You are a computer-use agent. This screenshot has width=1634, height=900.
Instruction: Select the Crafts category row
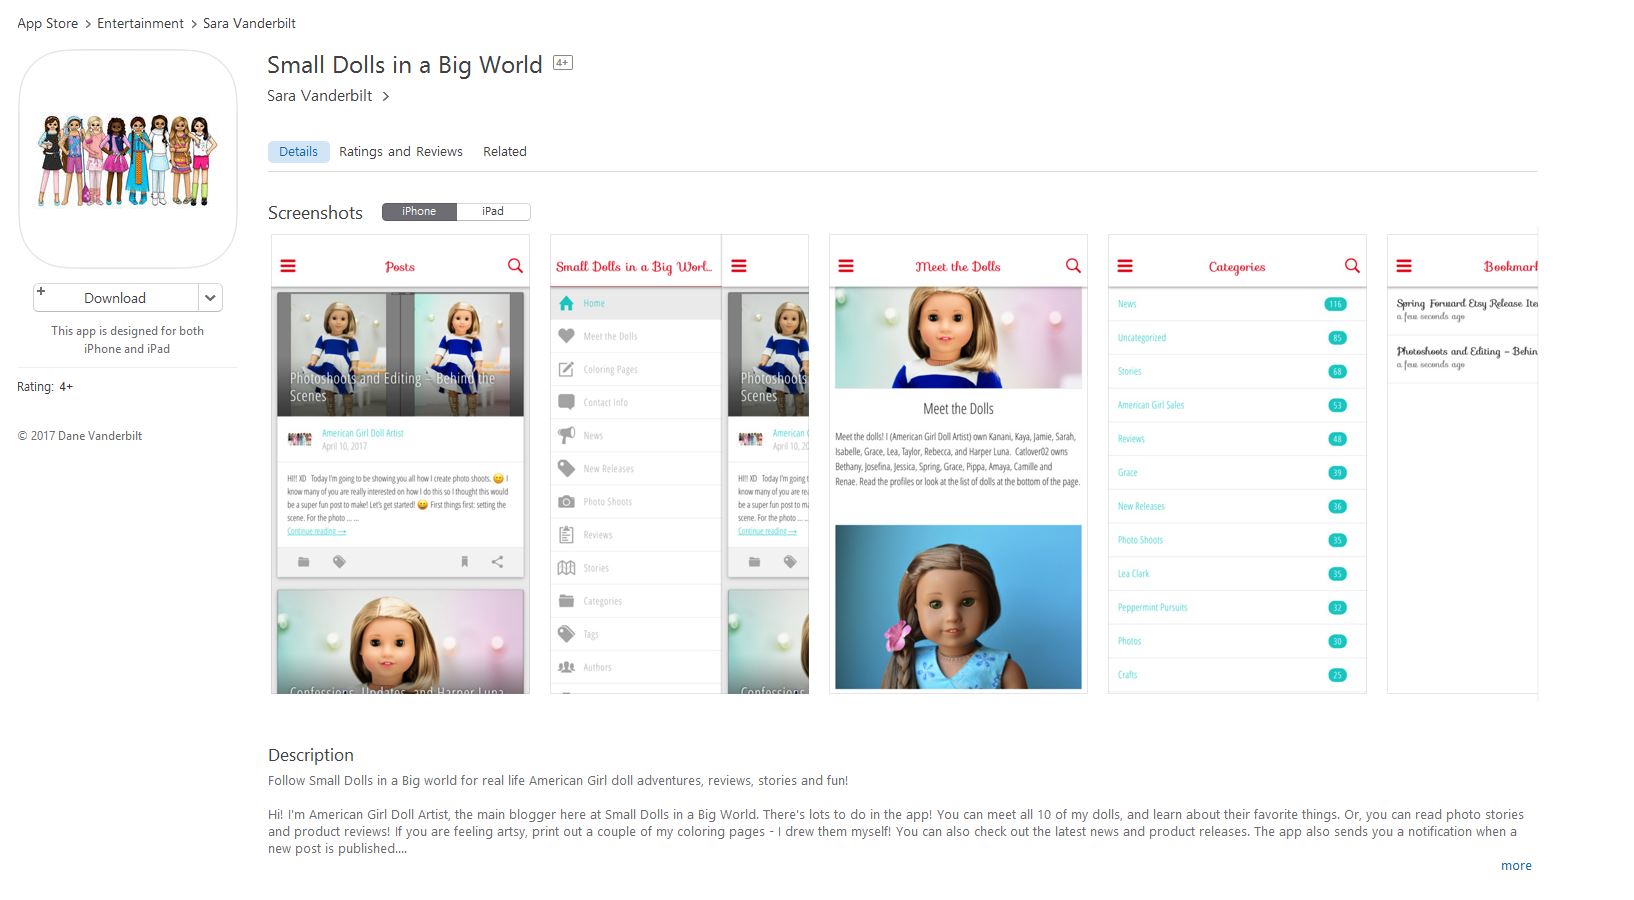(x=1237, y=675)
